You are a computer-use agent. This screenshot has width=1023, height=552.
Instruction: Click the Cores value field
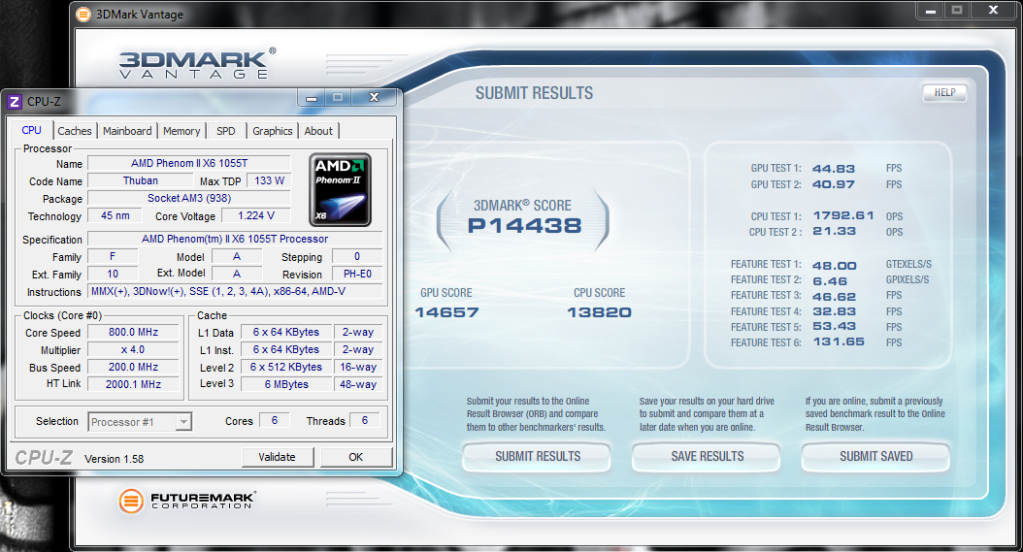274,421
